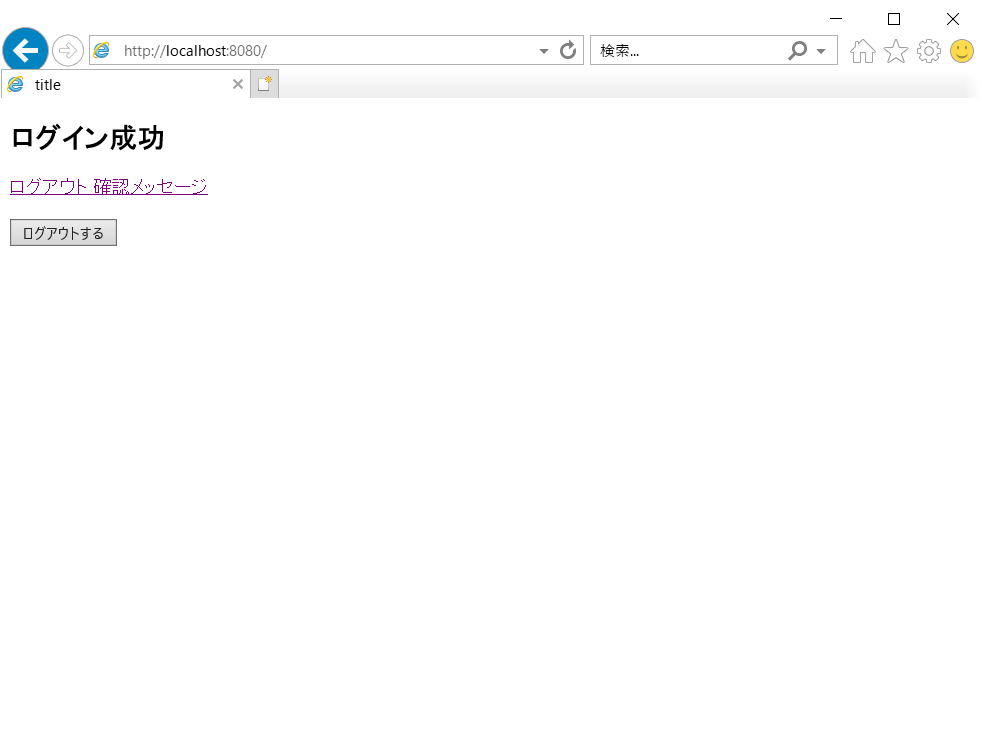Select the 'title' tab

pyautogui.click(x=125, y=84)
